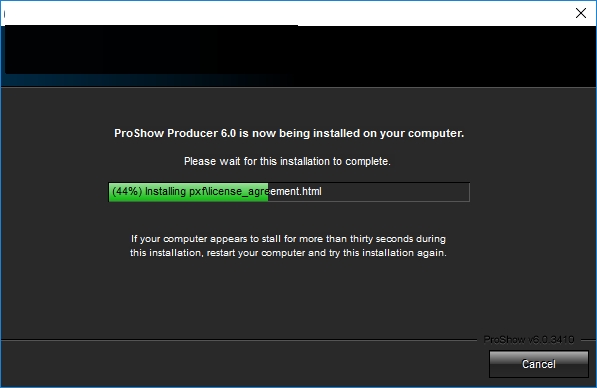Viewport: 597px width, 388px height.
Task: Click the 'restart your computer and try' line
Action: click(x=288, y=253)
